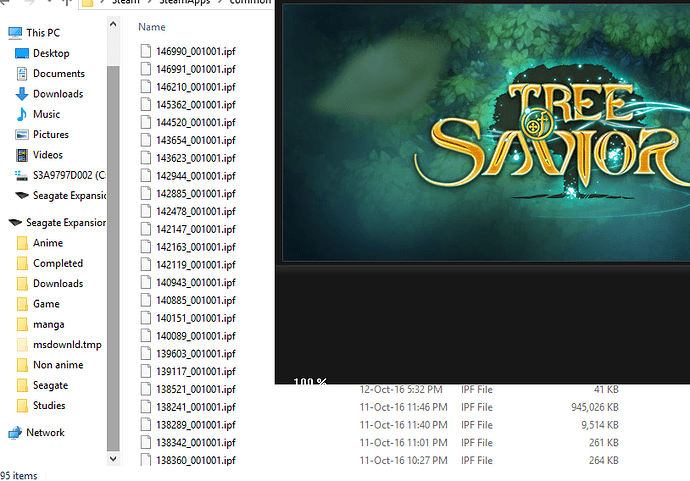The height and width of the screenshot is (481, 690).
Task: Select the Music note icon
Action: (22, 114)
